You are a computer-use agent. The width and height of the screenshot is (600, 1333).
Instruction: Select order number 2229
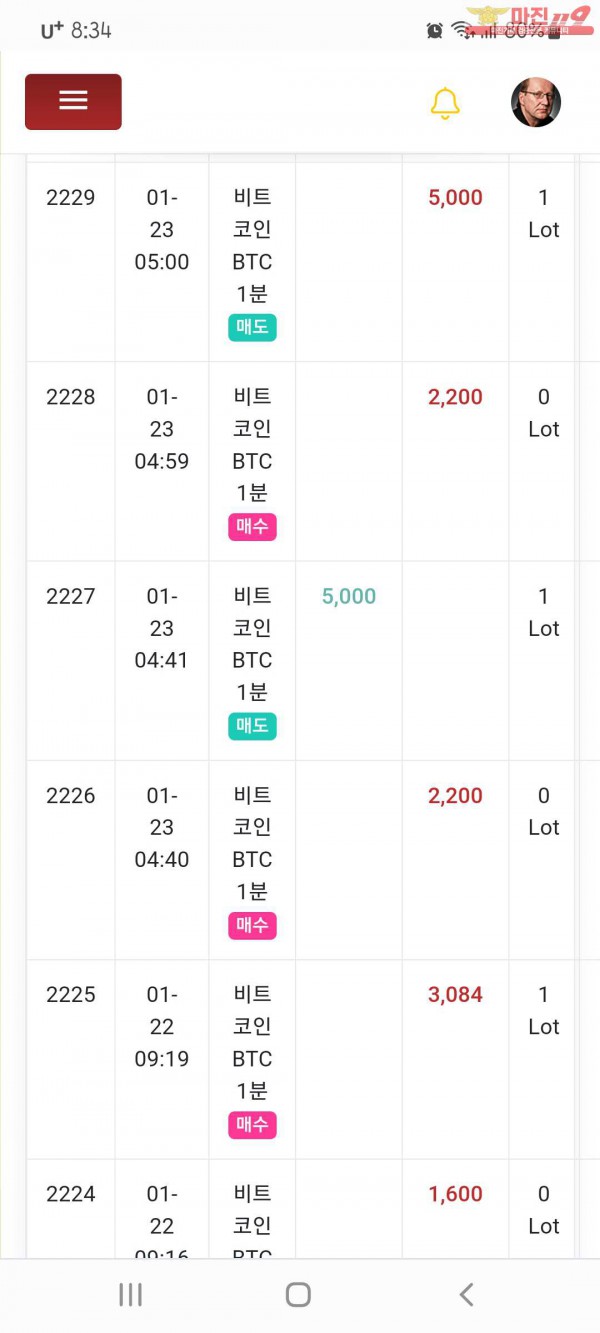click(x=71, y=197)
